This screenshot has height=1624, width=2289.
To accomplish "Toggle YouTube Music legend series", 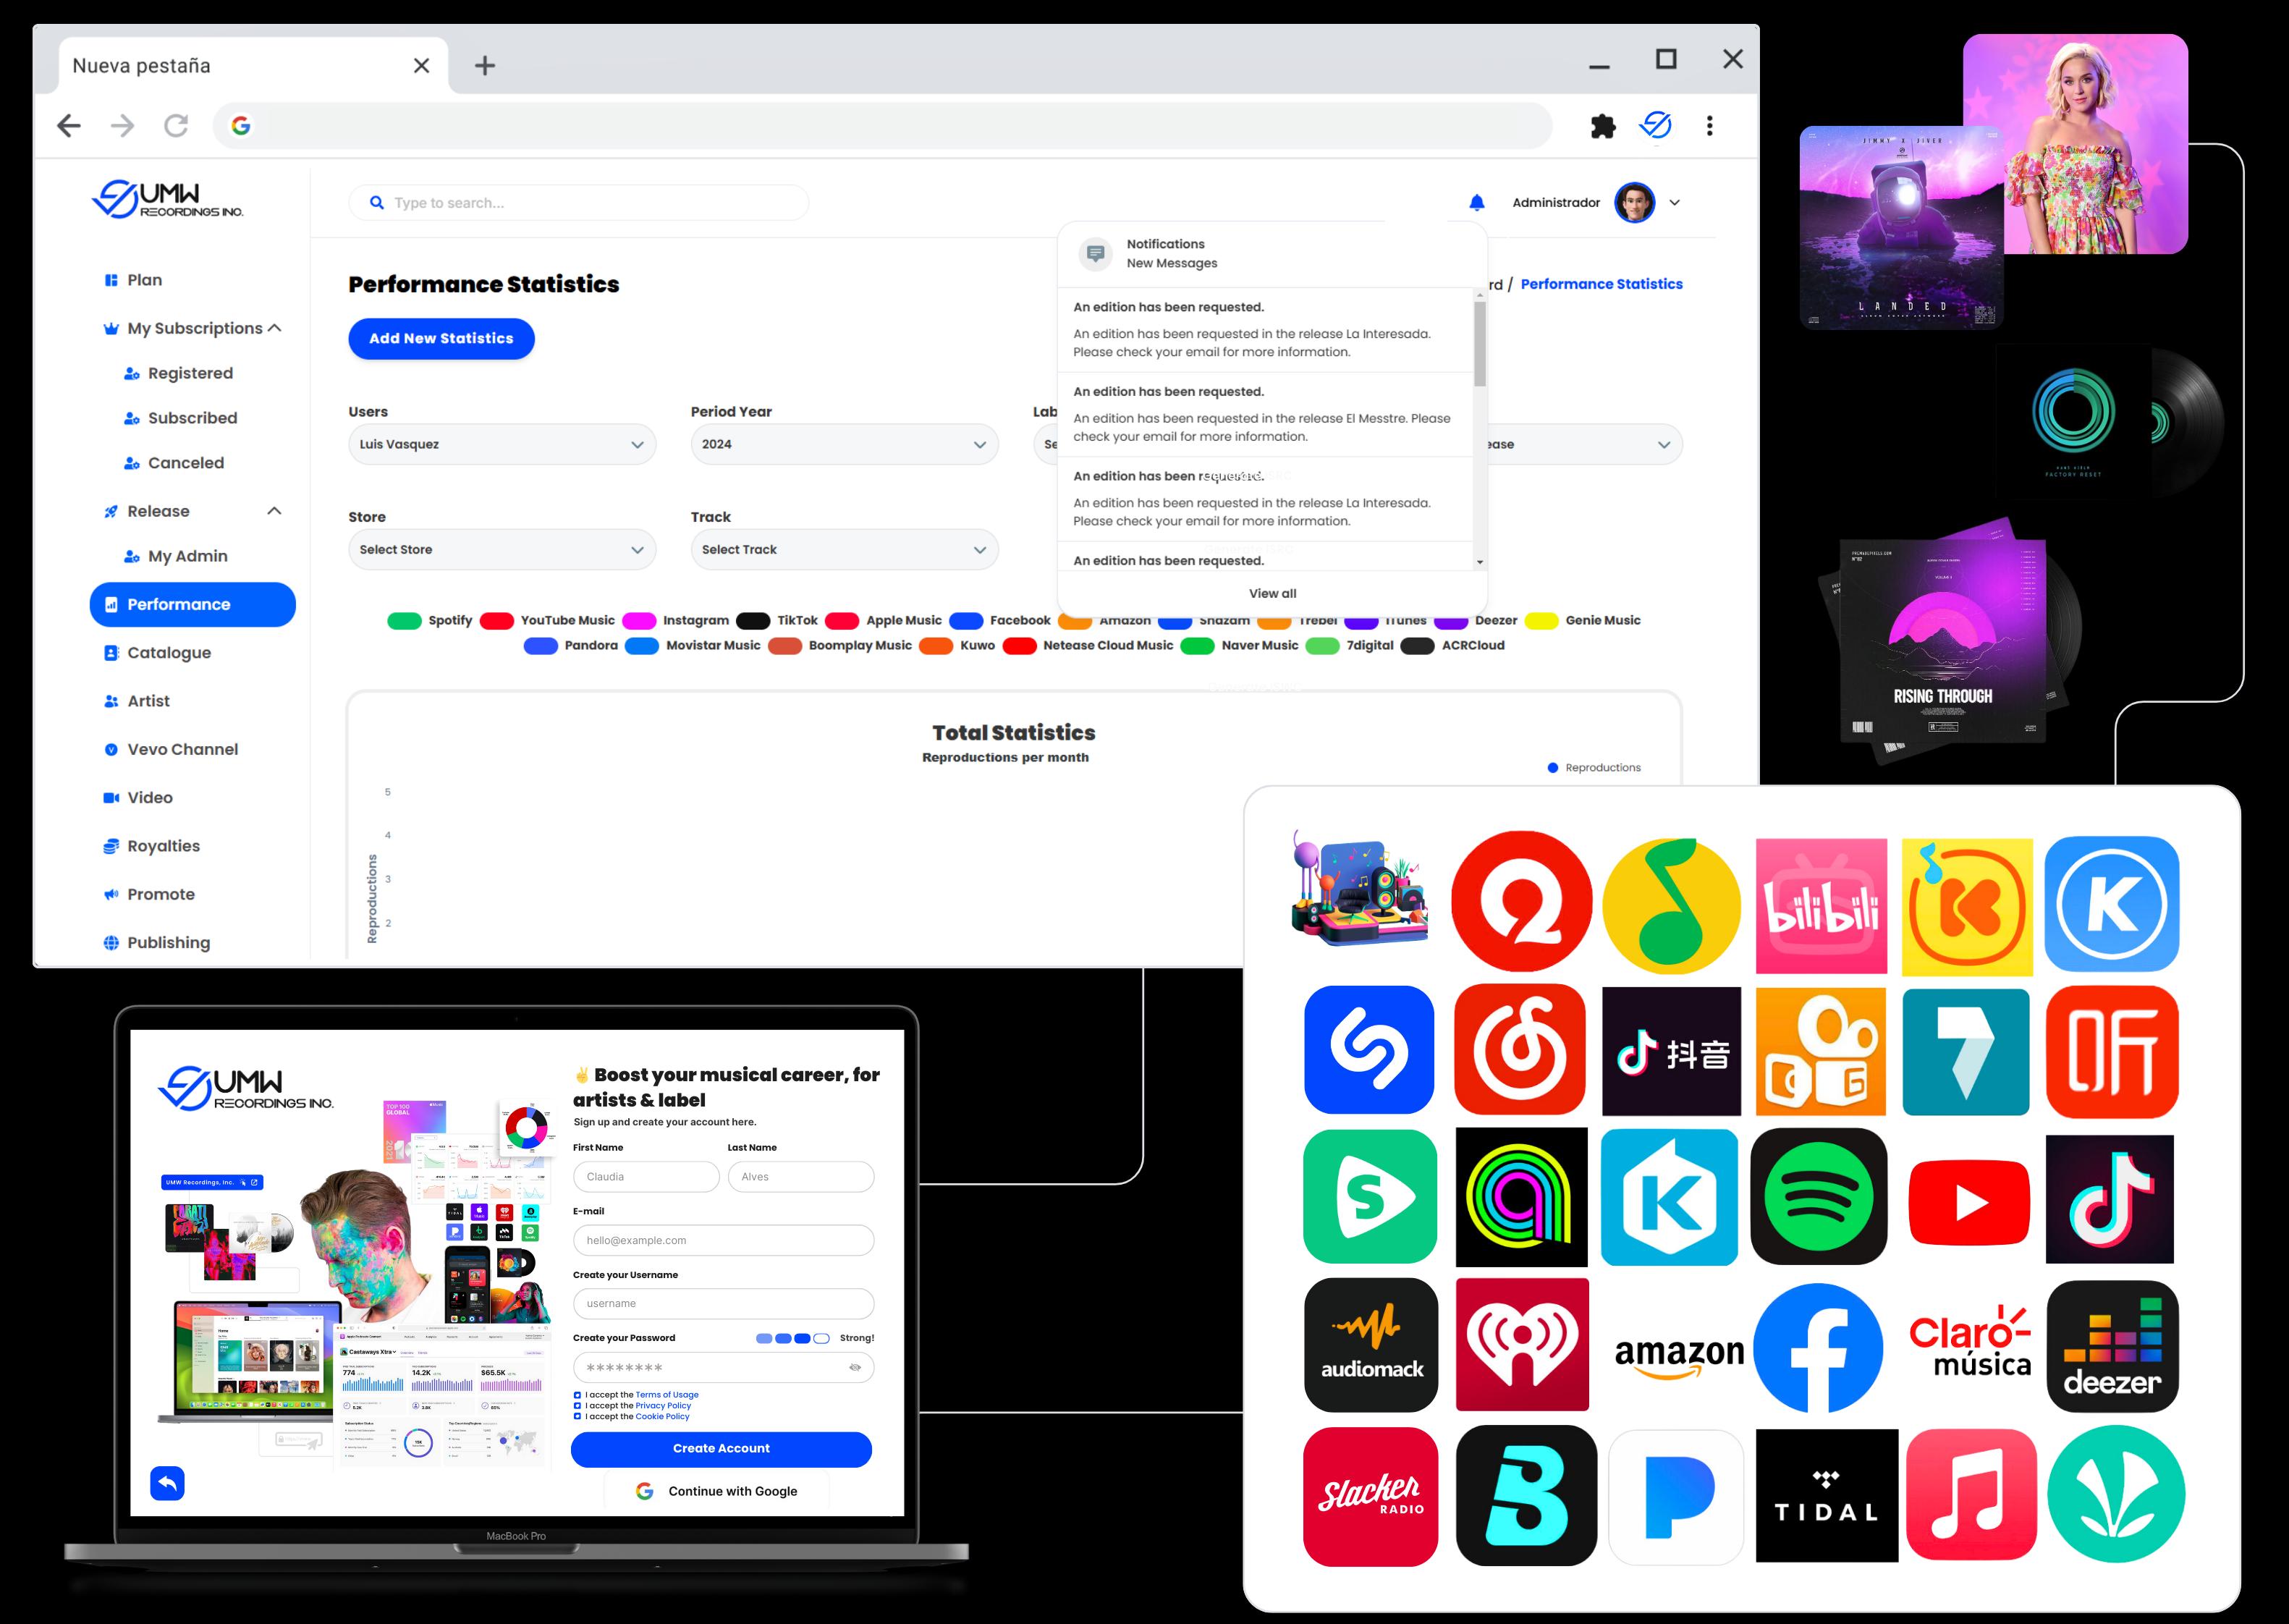I will (547, 620).
